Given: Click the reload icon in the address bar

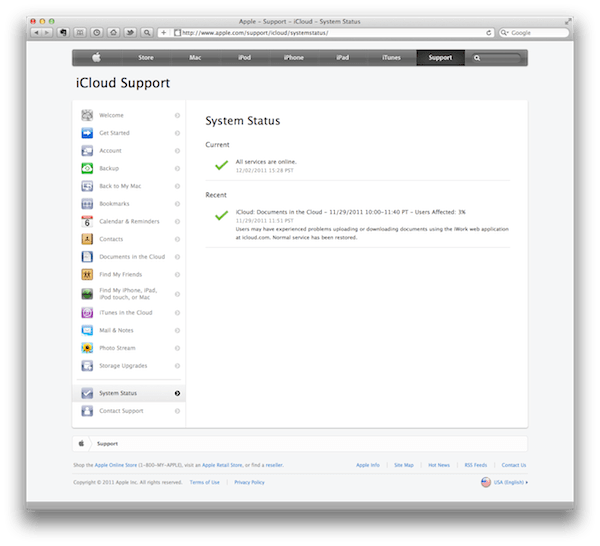Looking at the screenshot, I should (489, 33).
